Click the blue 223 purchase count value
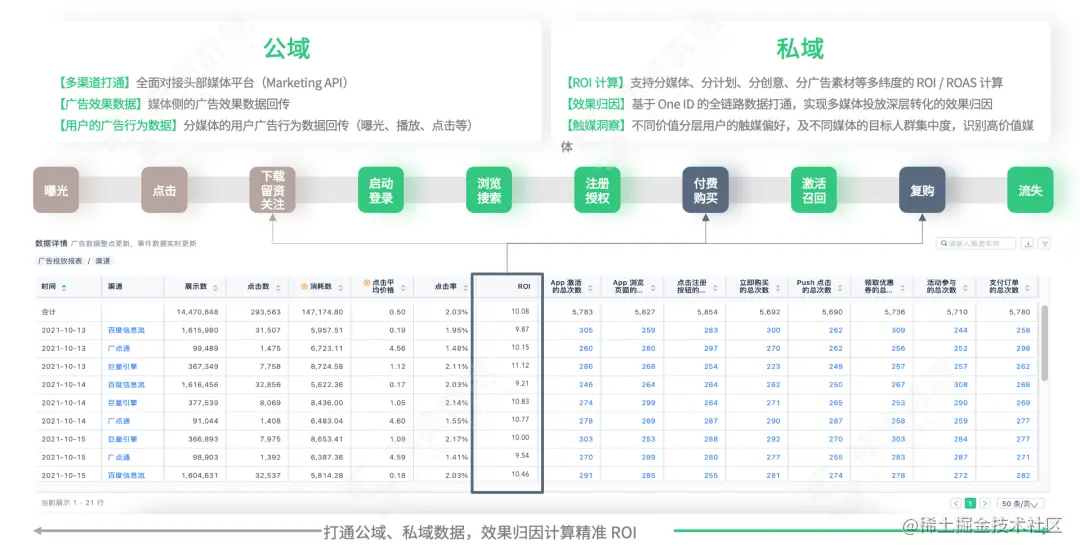1080x553 pixels. coord(773,366)
